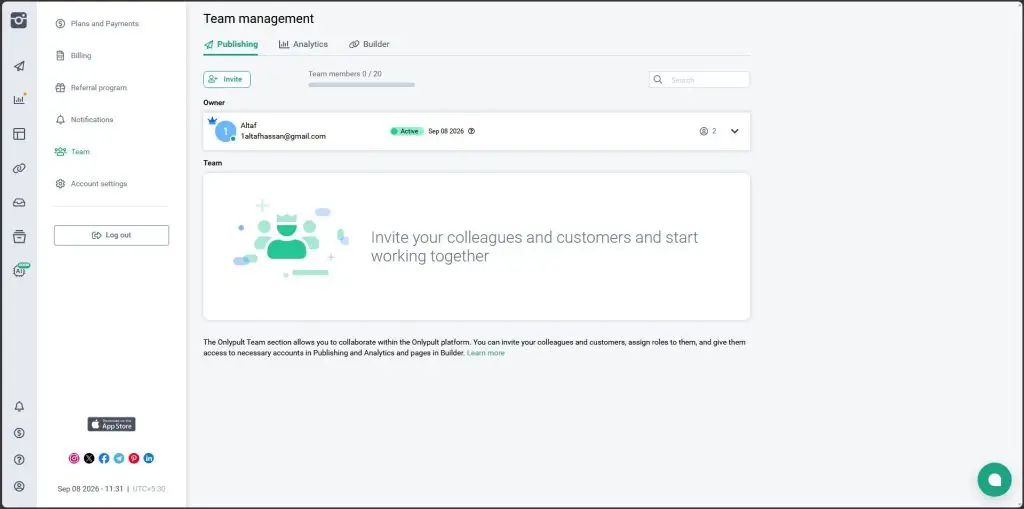The image size is (1024, 509).
Task: Open the analytics chart sidebar icon
Action: click(19, 99)
